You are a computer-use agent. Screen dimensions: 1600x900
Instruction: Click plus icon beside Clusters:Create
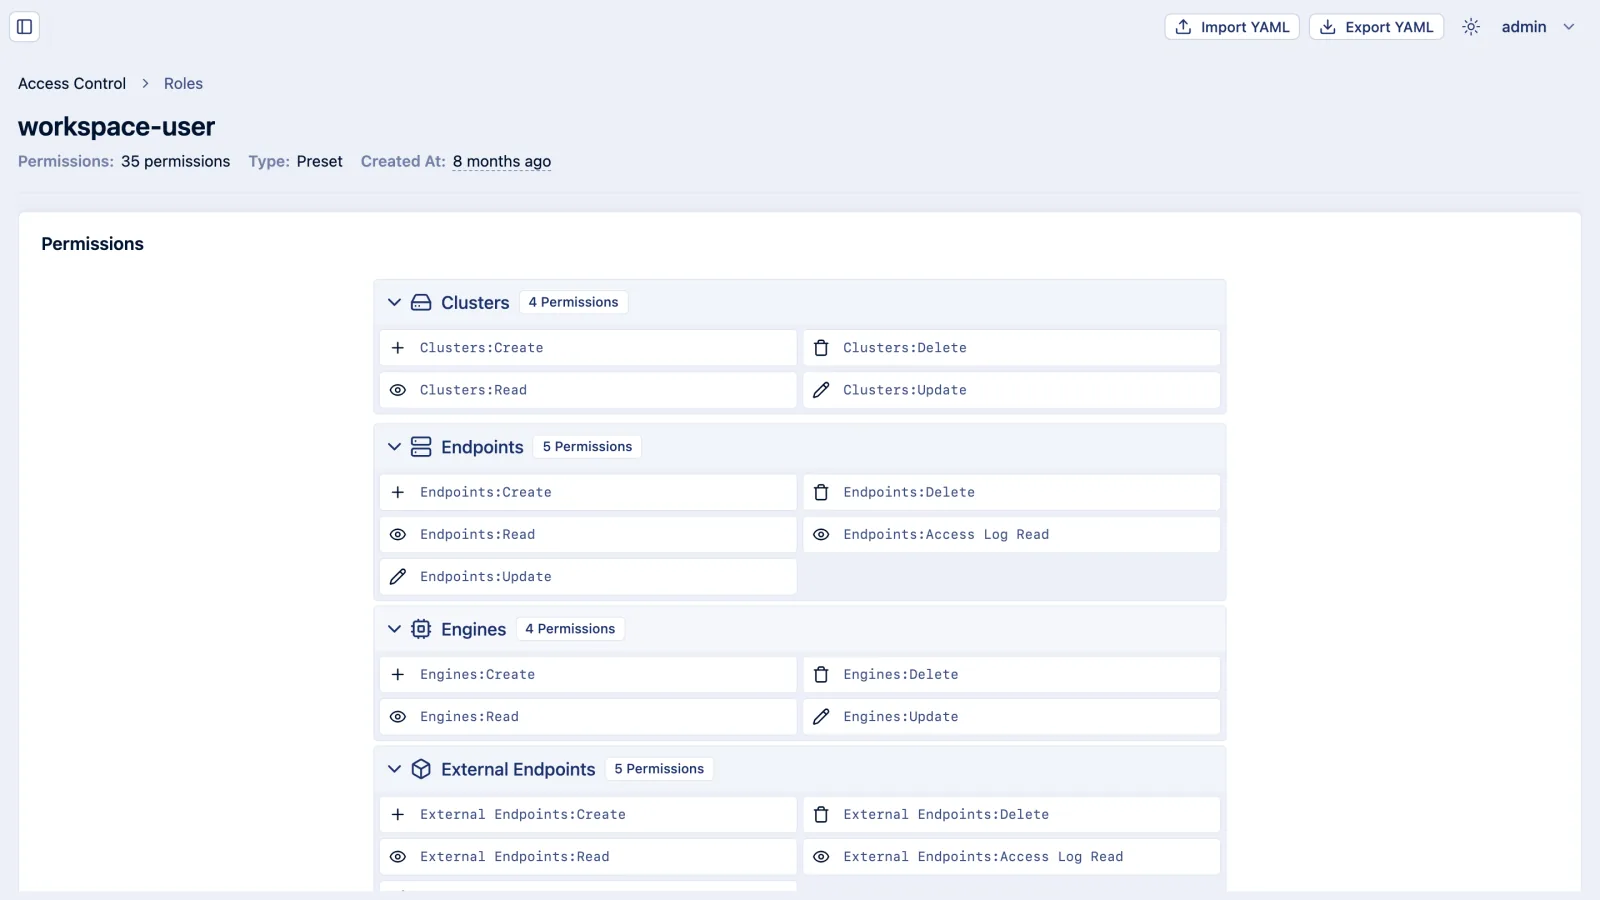point(398,348)
